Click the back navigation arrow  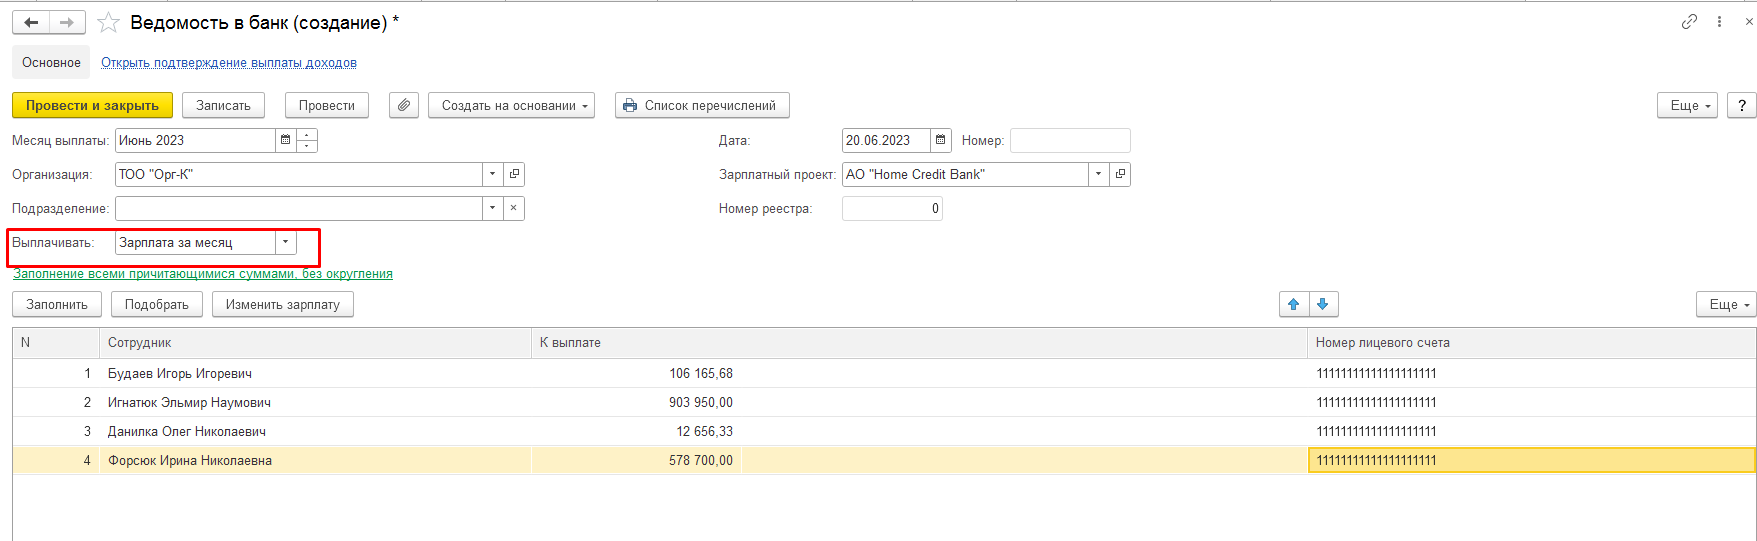click(x=31, y=22)
